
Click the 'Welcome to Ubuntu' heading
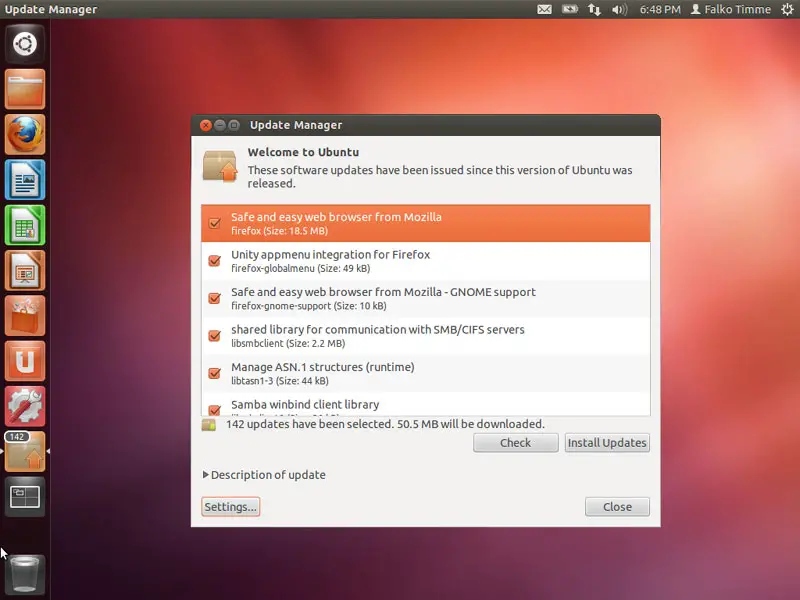click(303, 152)
